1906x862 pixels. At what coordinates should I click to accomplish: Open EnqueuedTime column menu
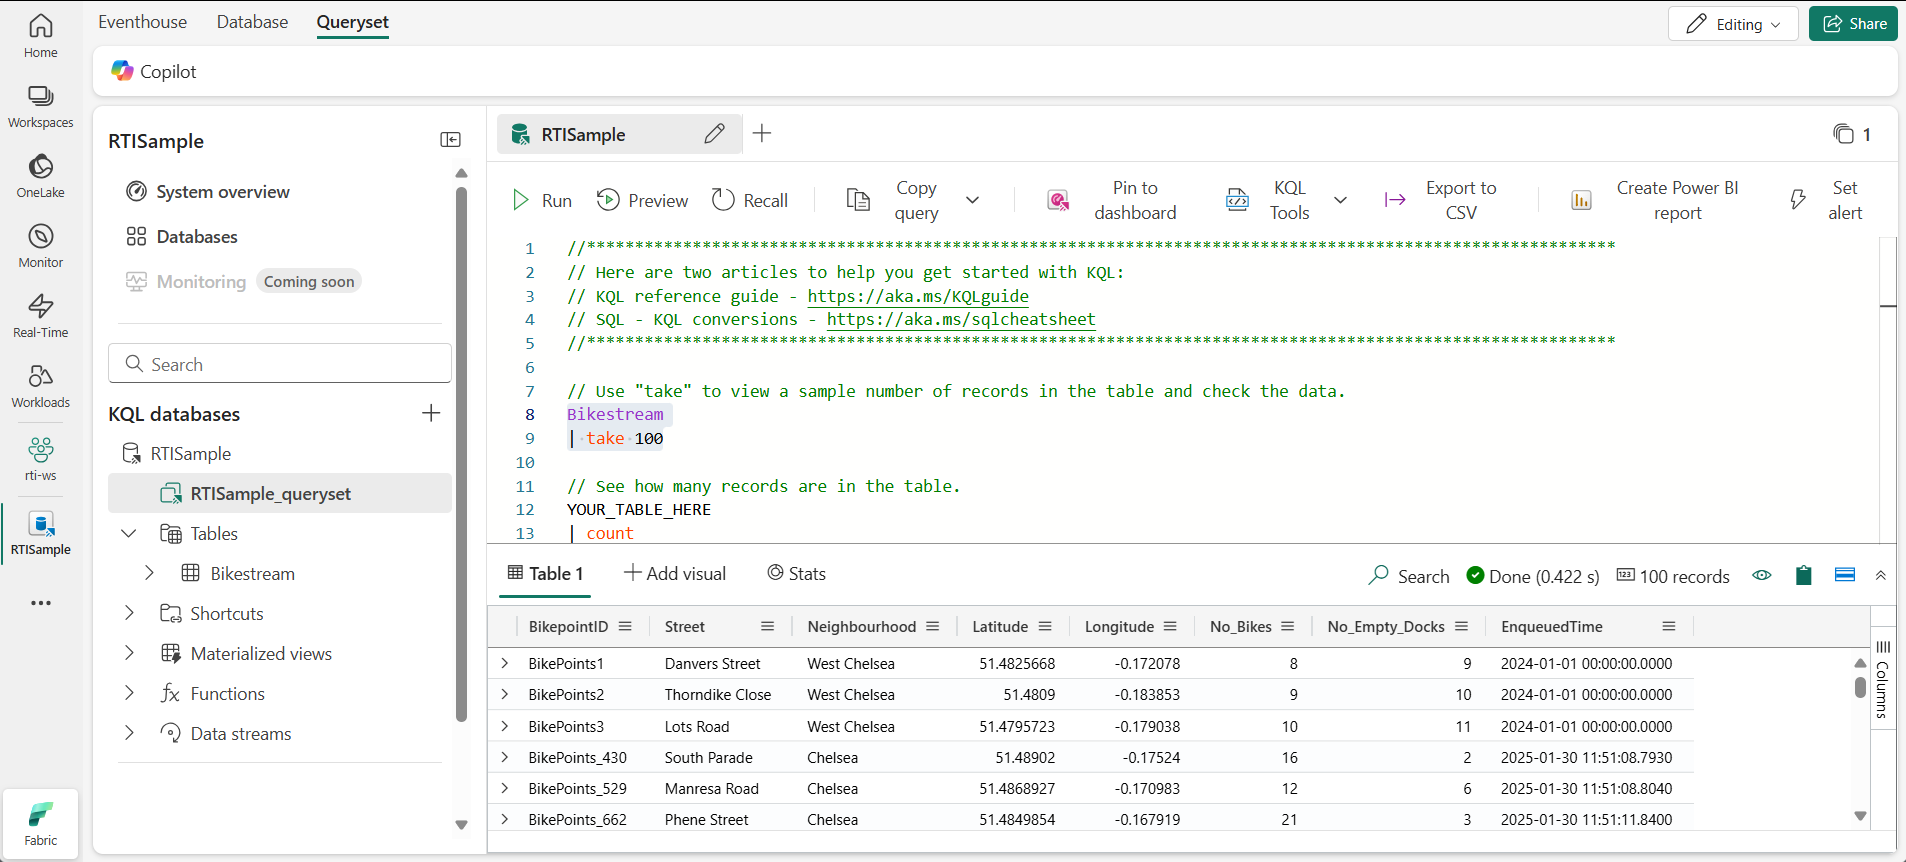tap(1668, 626)
